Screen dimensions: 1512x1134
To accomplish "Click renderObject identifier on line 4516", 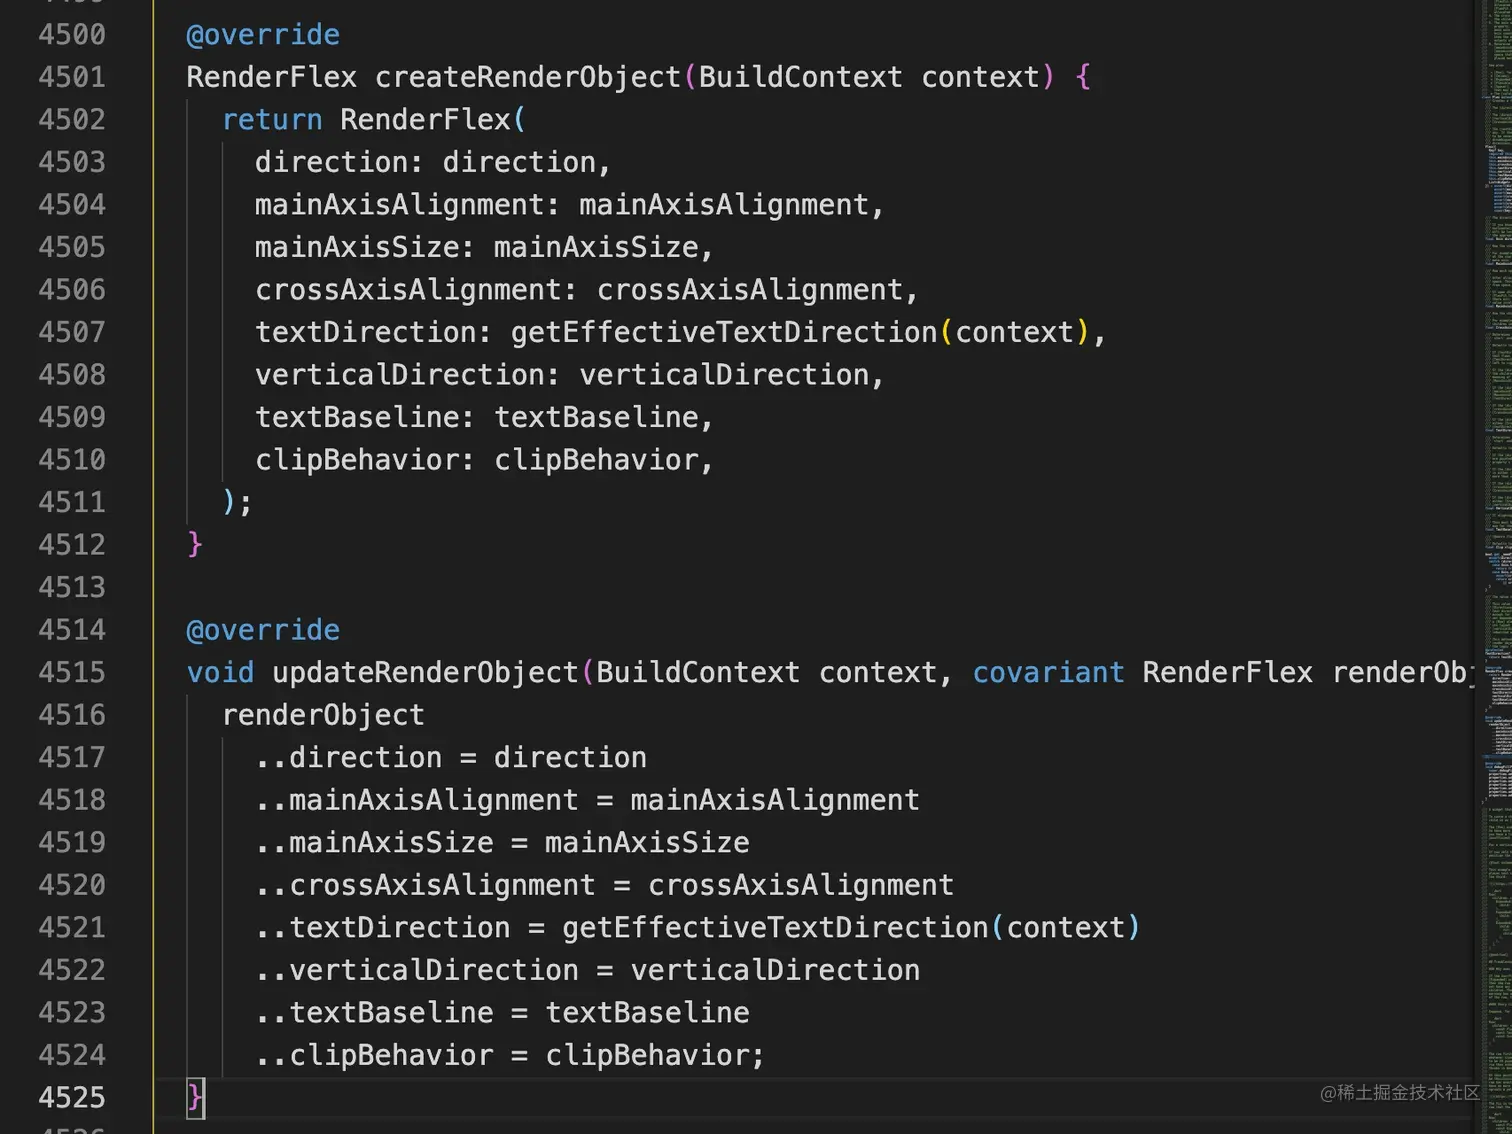I will click(x=323, y=715).
